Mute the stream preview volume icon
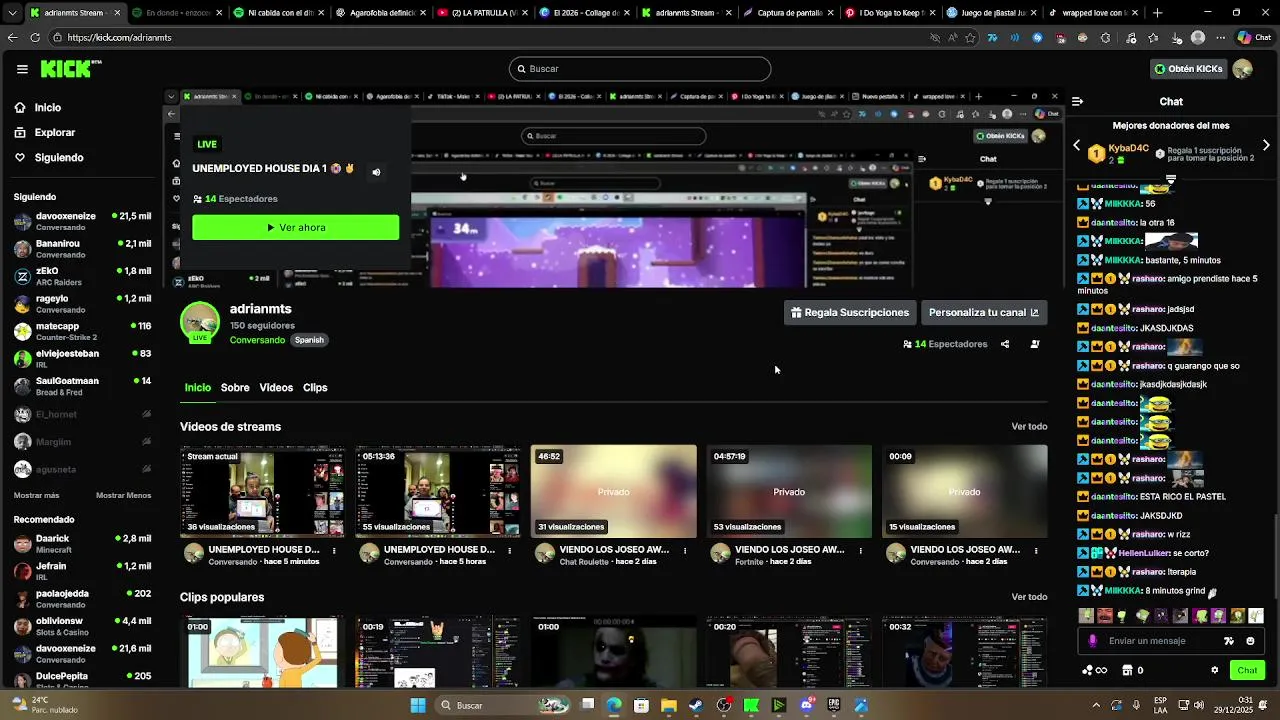The width and height of the screenshot is (1280, 720). 376,172
